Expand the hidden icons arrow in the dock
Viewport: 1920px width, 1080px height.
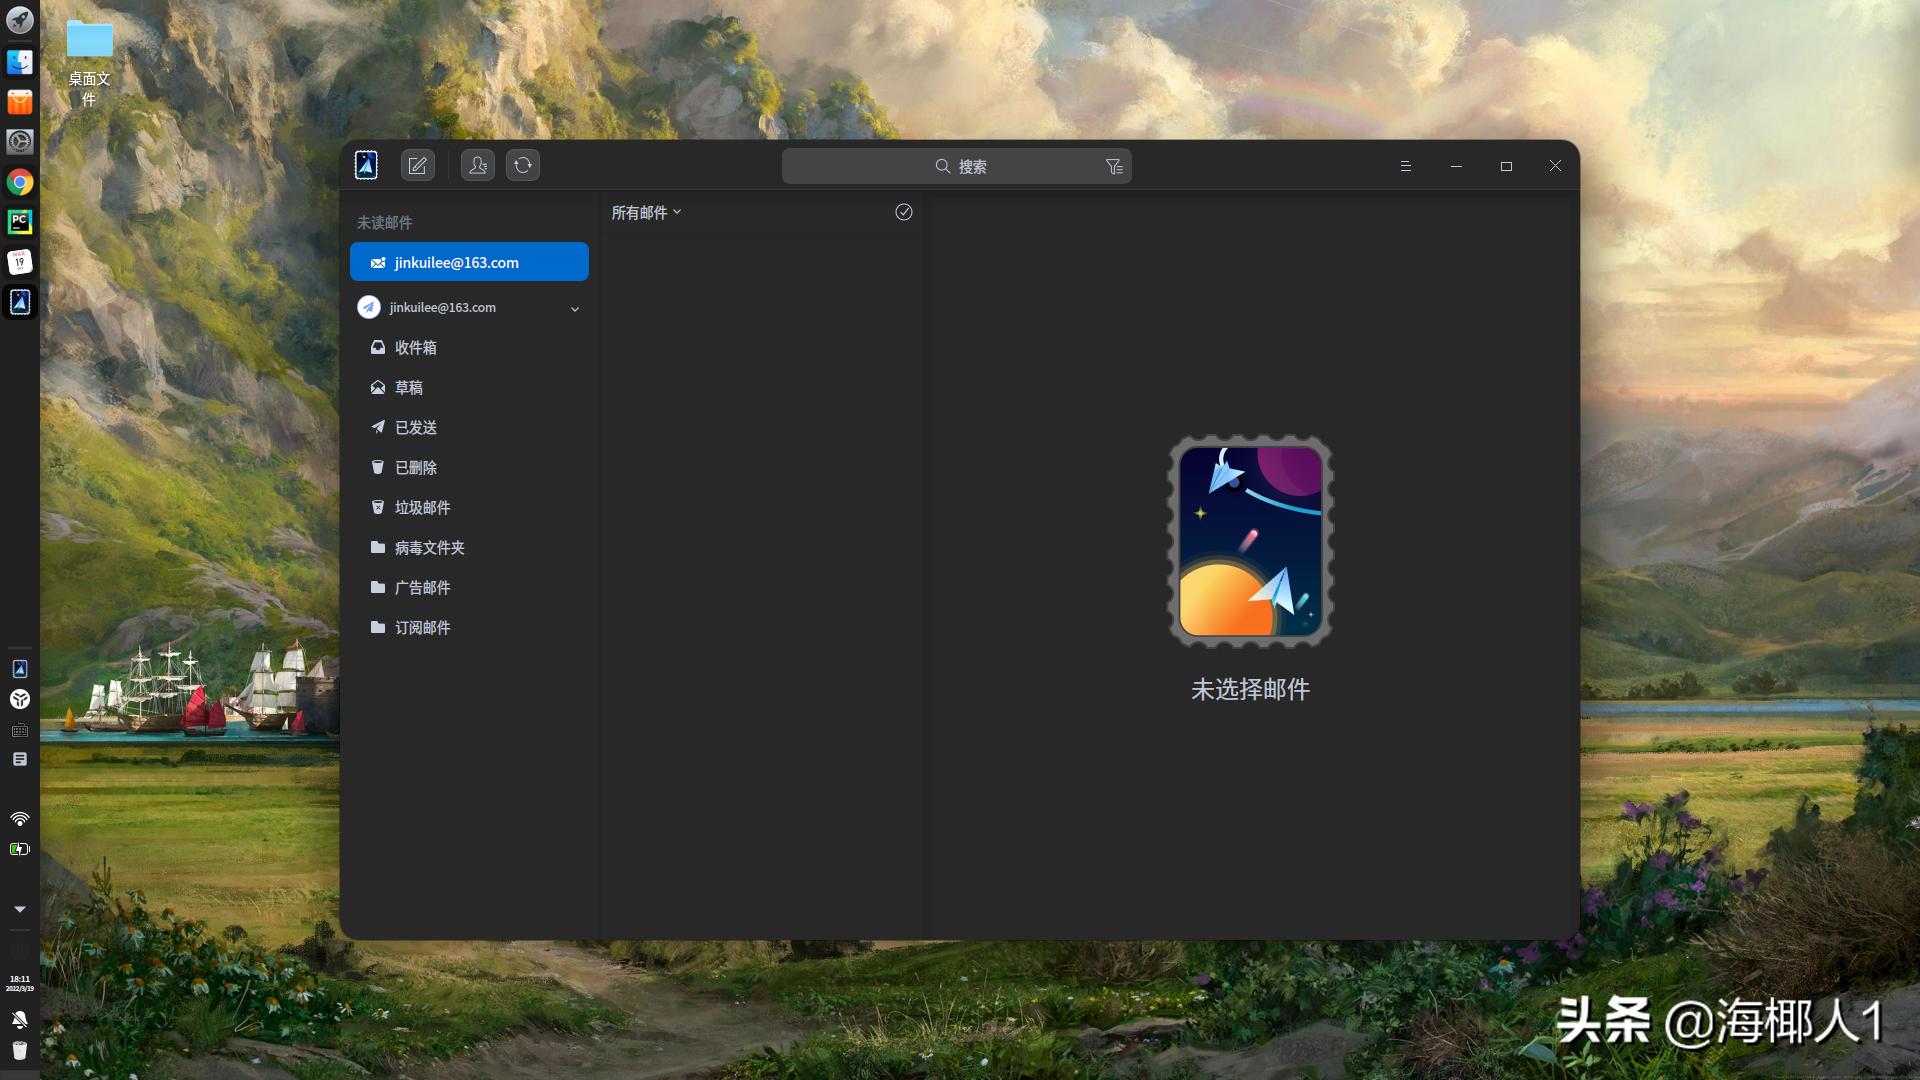click(x=20, y=909)
